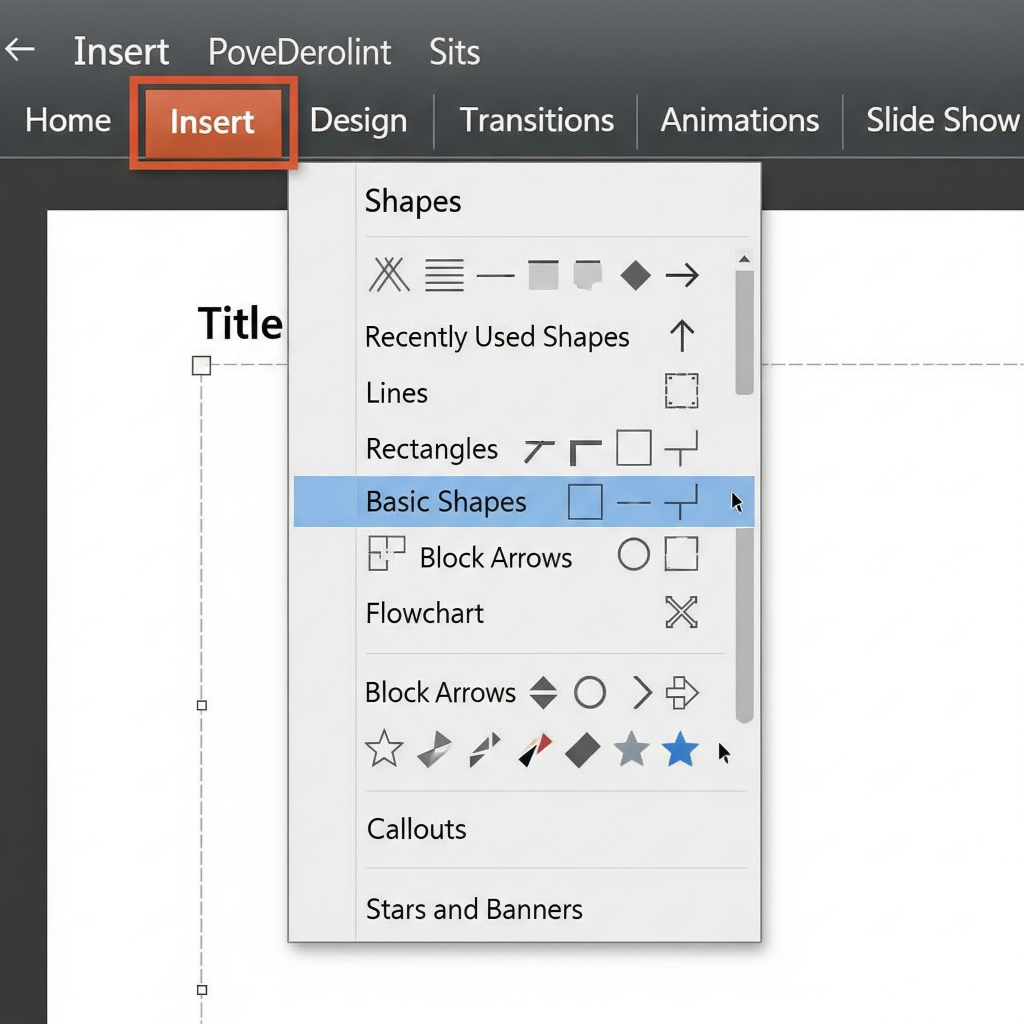Select the up arrow beside Recently Used Shapes
This screenshot has width=1024, height=1024.
682,336
